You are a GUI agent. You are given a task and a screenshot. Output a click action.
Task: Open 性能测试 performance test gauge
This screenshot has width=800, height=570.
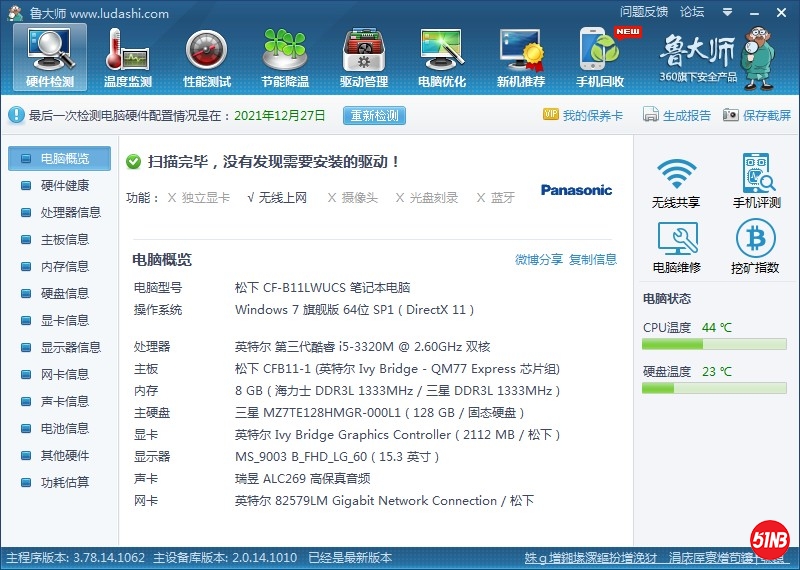click(207, 56)
